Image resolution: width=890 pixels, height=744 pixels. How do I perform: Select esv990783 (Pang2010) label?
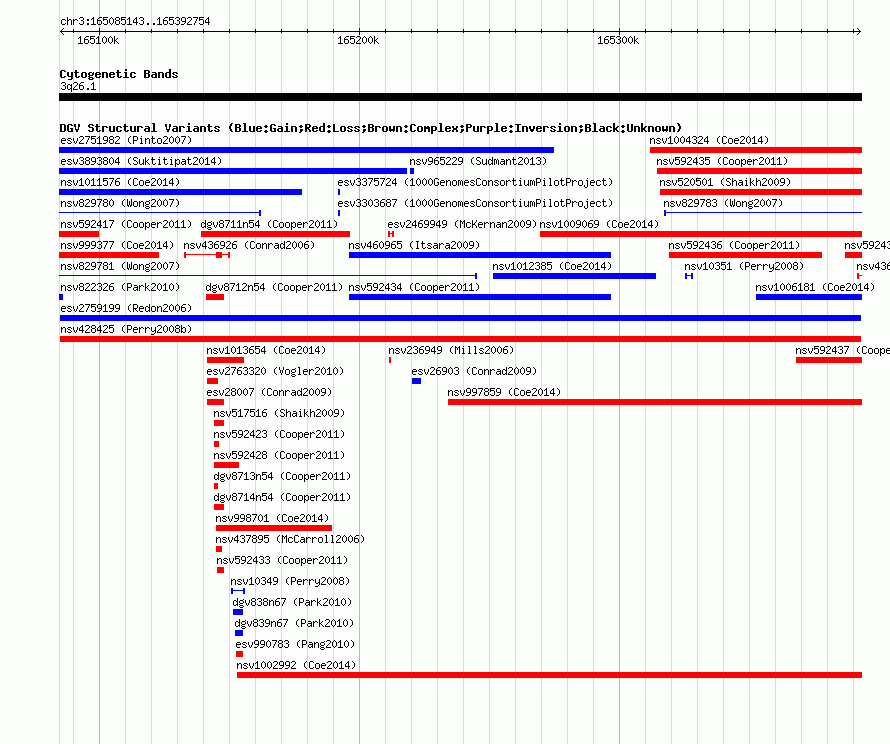point(295,644)
